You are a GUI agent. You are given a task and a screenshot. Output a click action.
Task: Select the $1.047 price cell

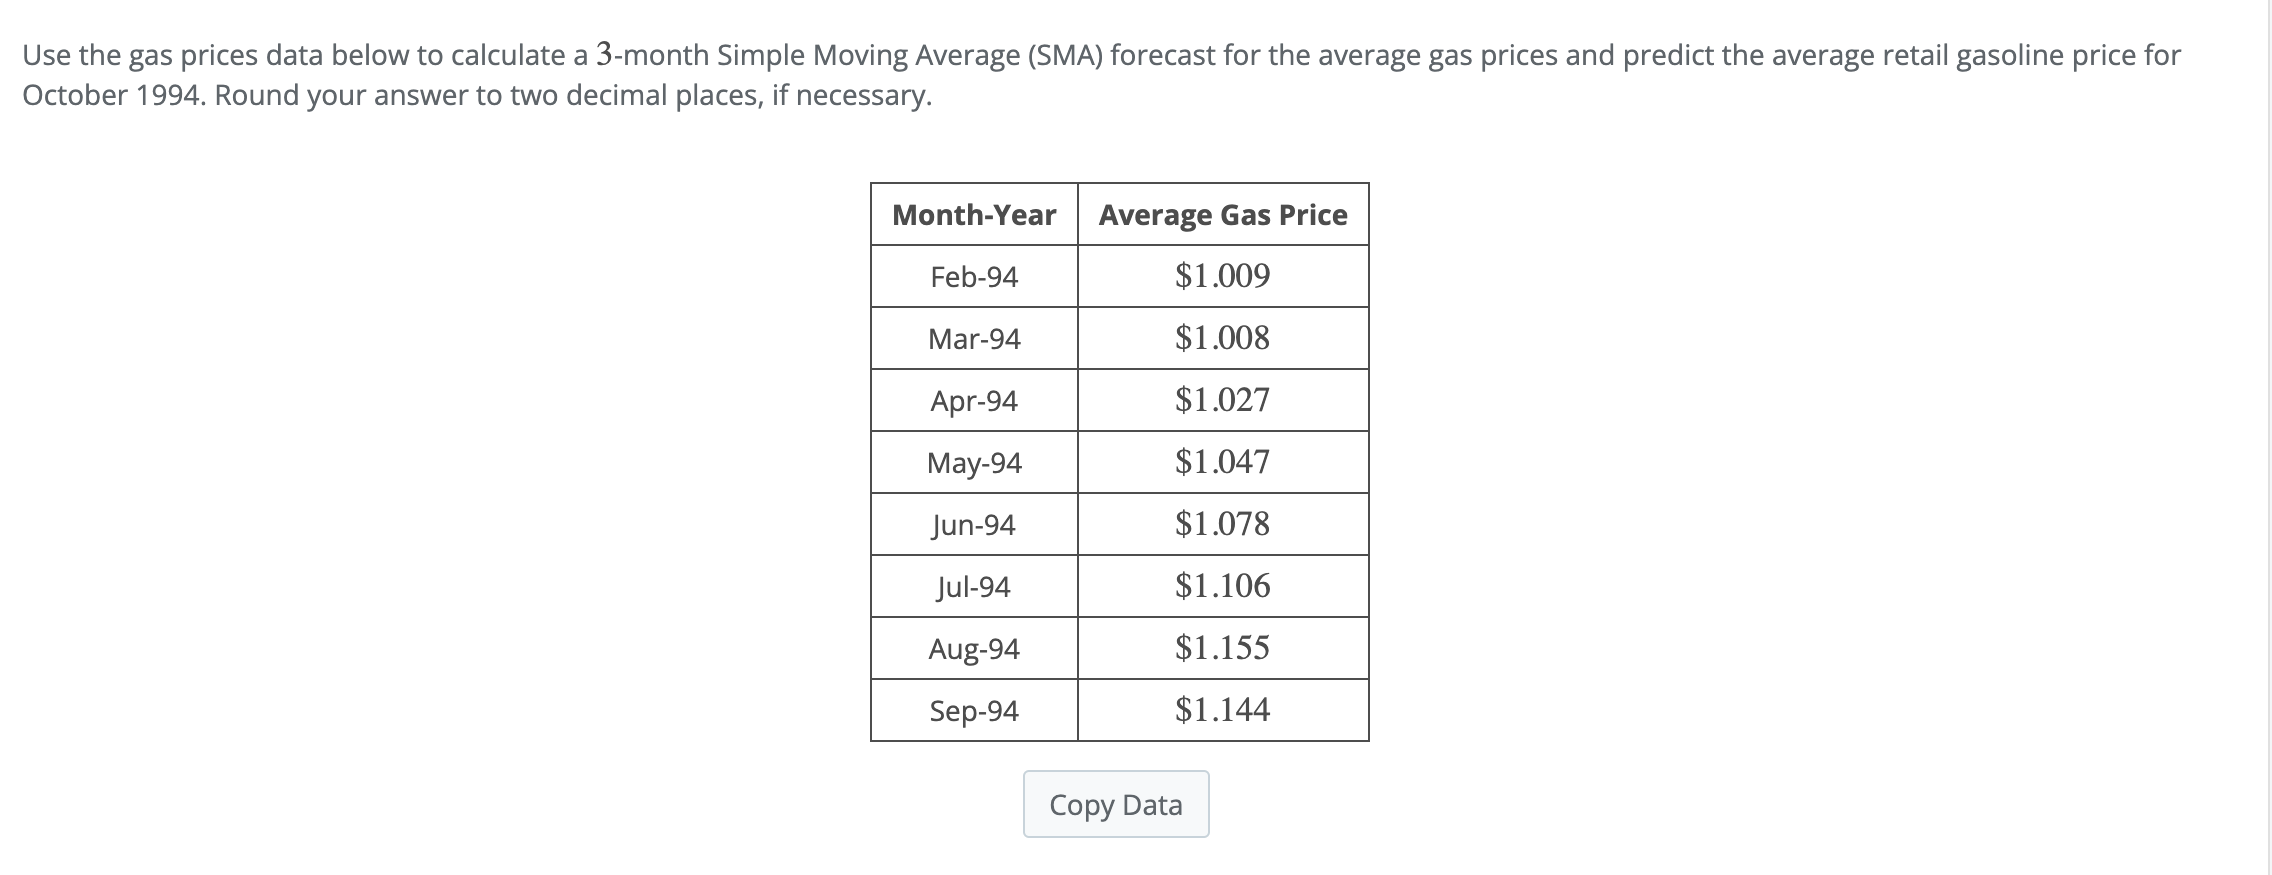click(1222, 462)
